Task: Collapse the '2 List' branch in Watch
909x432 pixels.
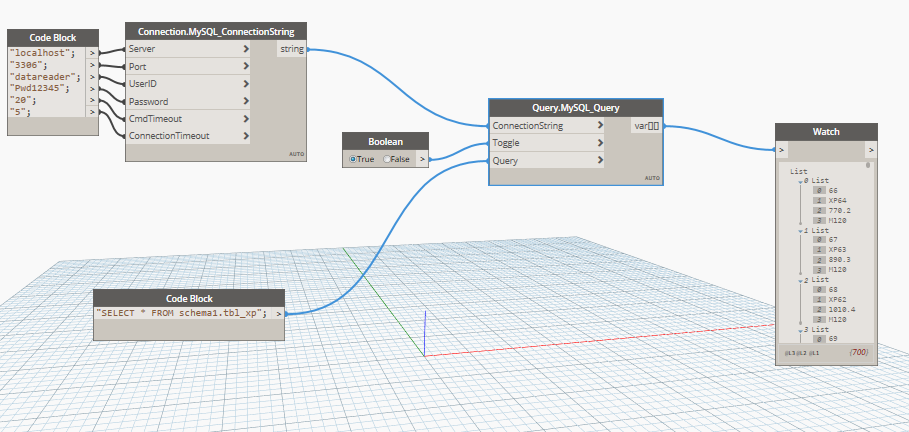Action: (801, 280)
